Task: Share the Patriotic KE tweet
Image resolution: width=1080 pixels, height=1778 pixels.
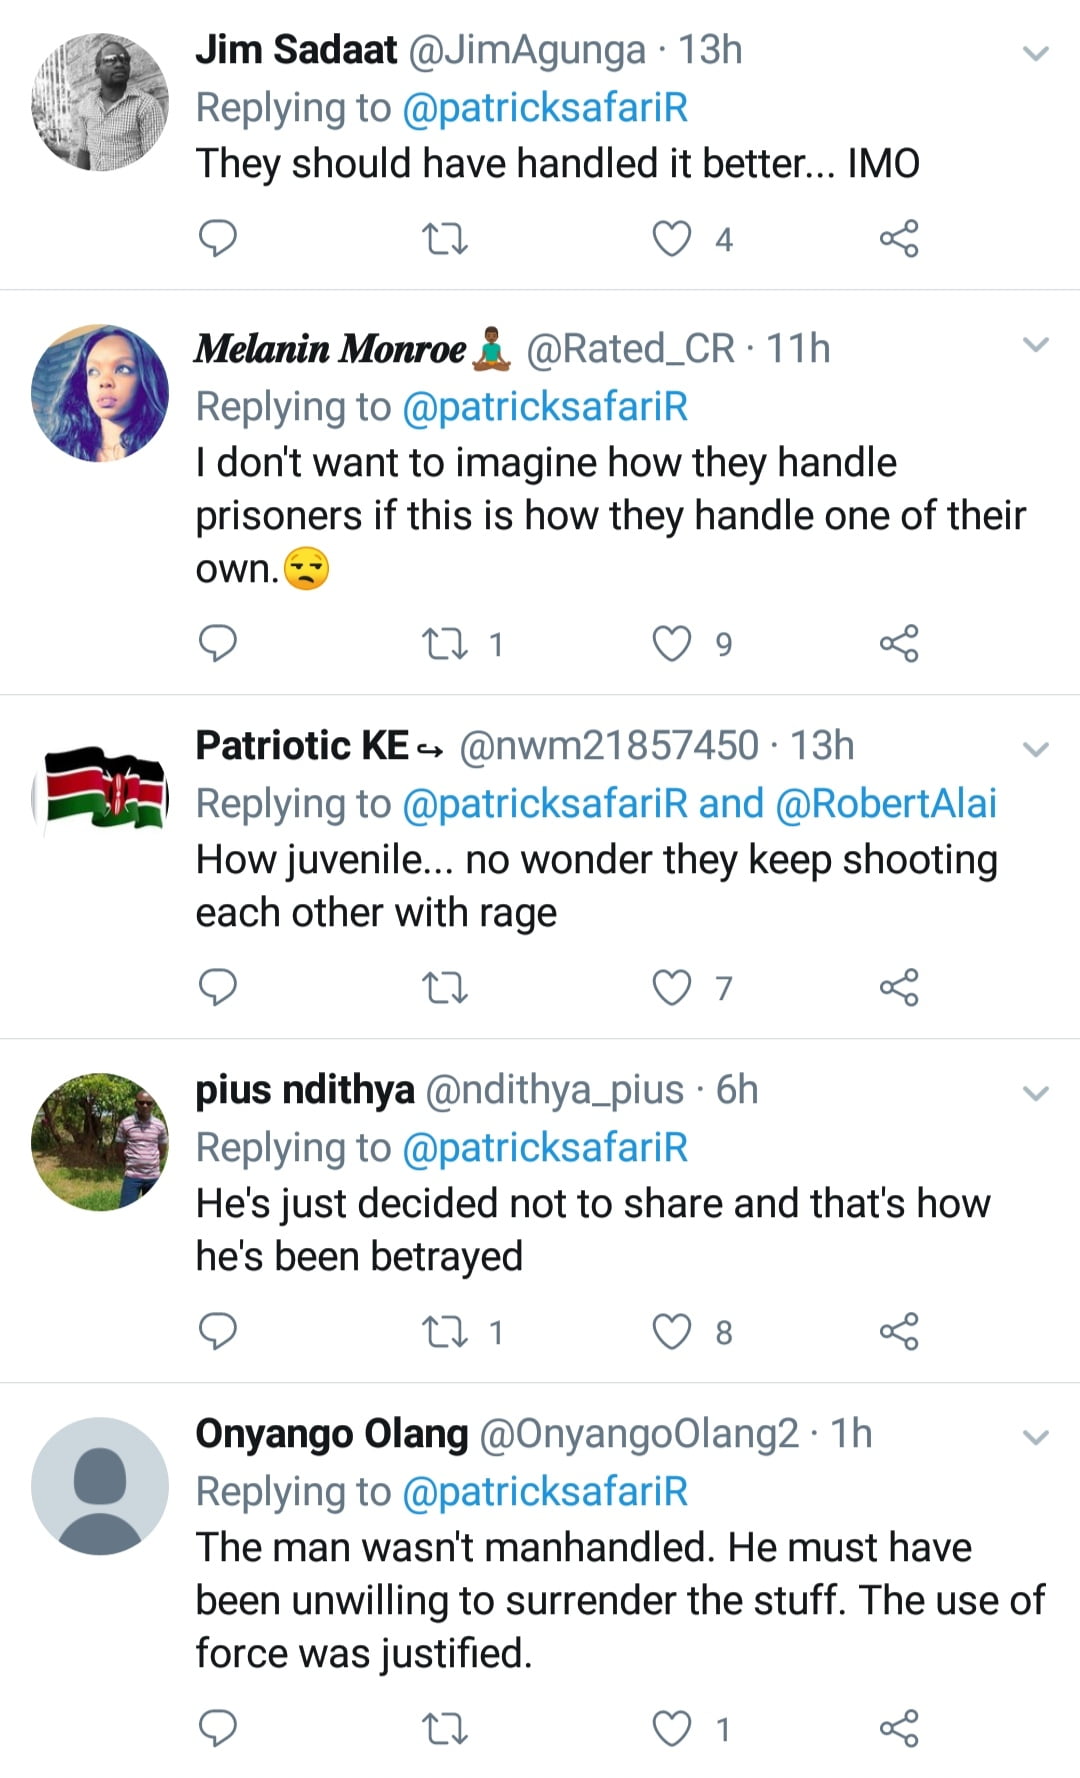Action: 898,987
